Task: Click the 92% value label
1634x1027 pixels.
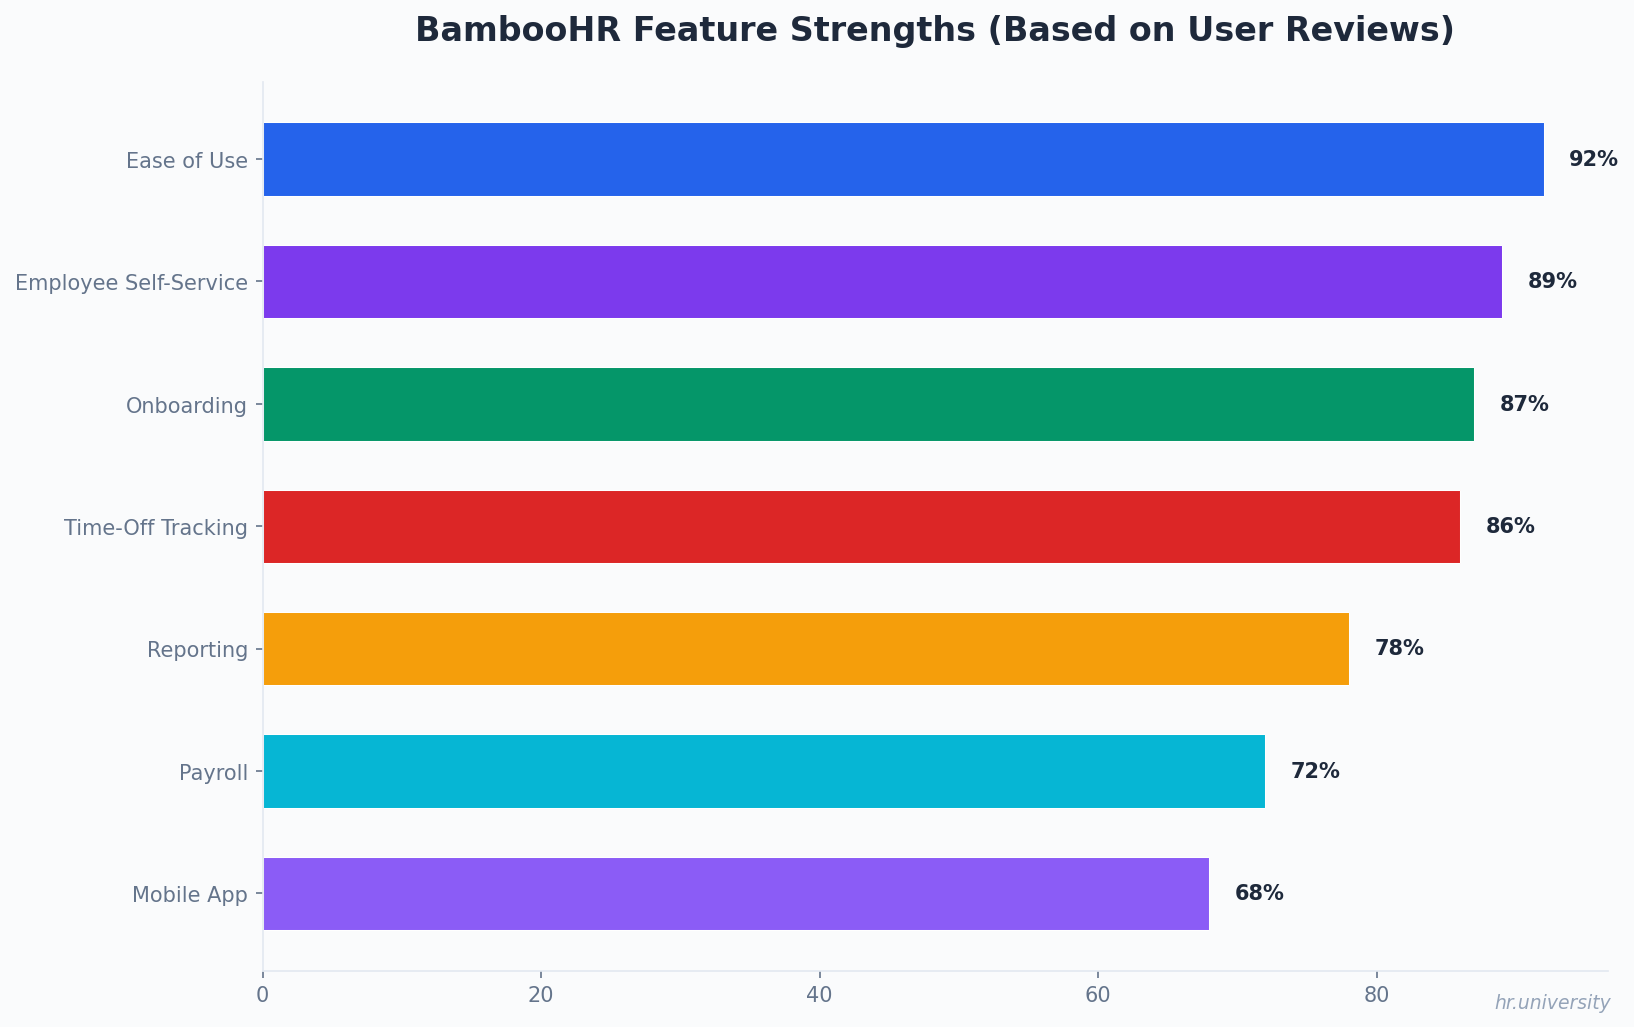Action: tap(1592, 160)
